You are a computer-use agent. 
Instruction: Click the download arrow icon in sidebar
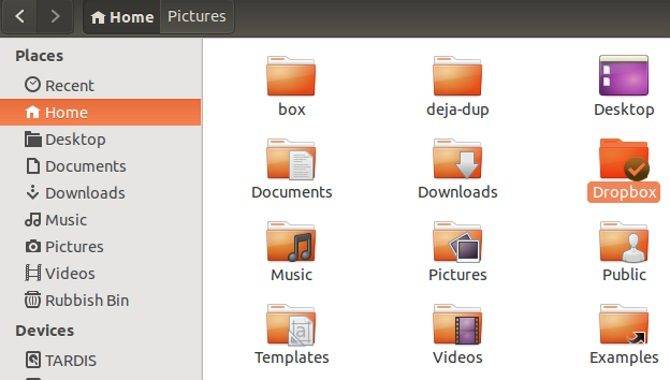pyautogui.click(x=32, y=193)
